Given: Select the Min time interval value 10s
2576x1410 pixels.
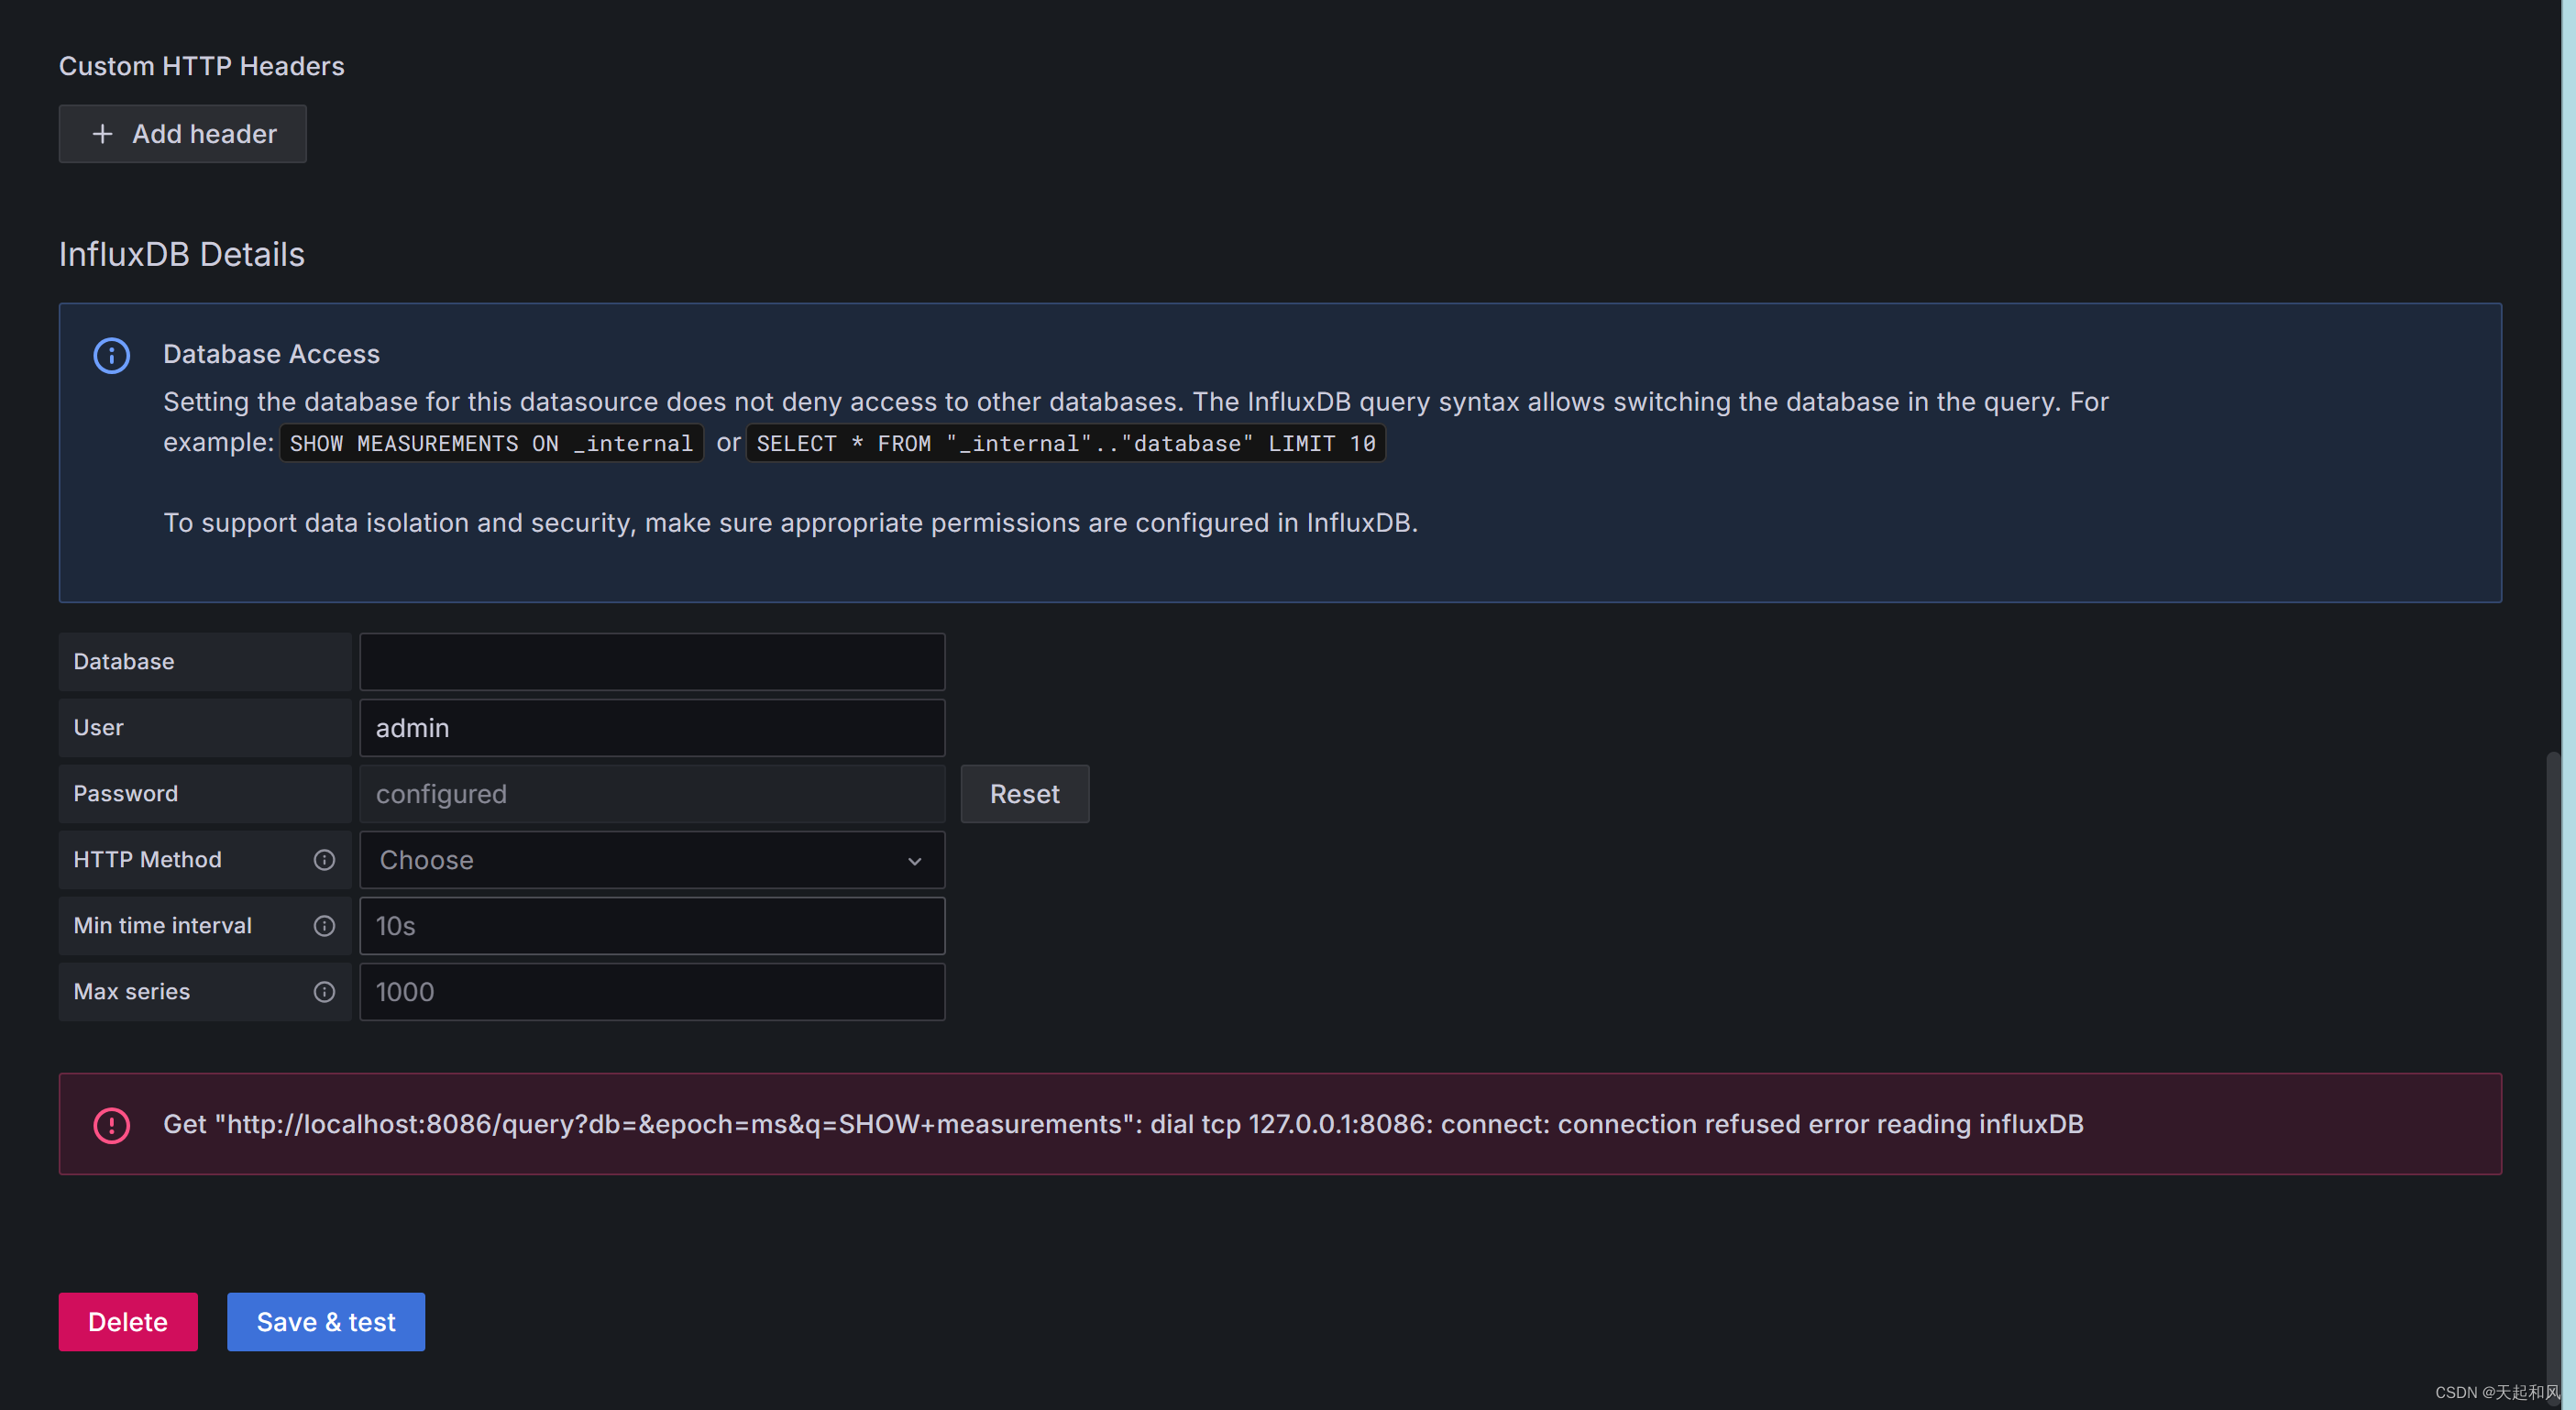Looking at the screenshot, I should click(651, 925).
